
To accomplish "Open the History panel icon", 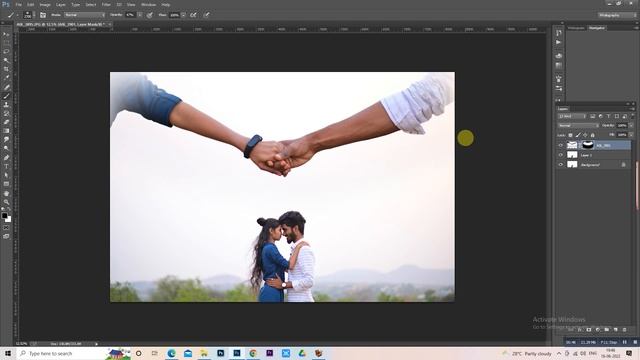I will [x=559, y=33].
